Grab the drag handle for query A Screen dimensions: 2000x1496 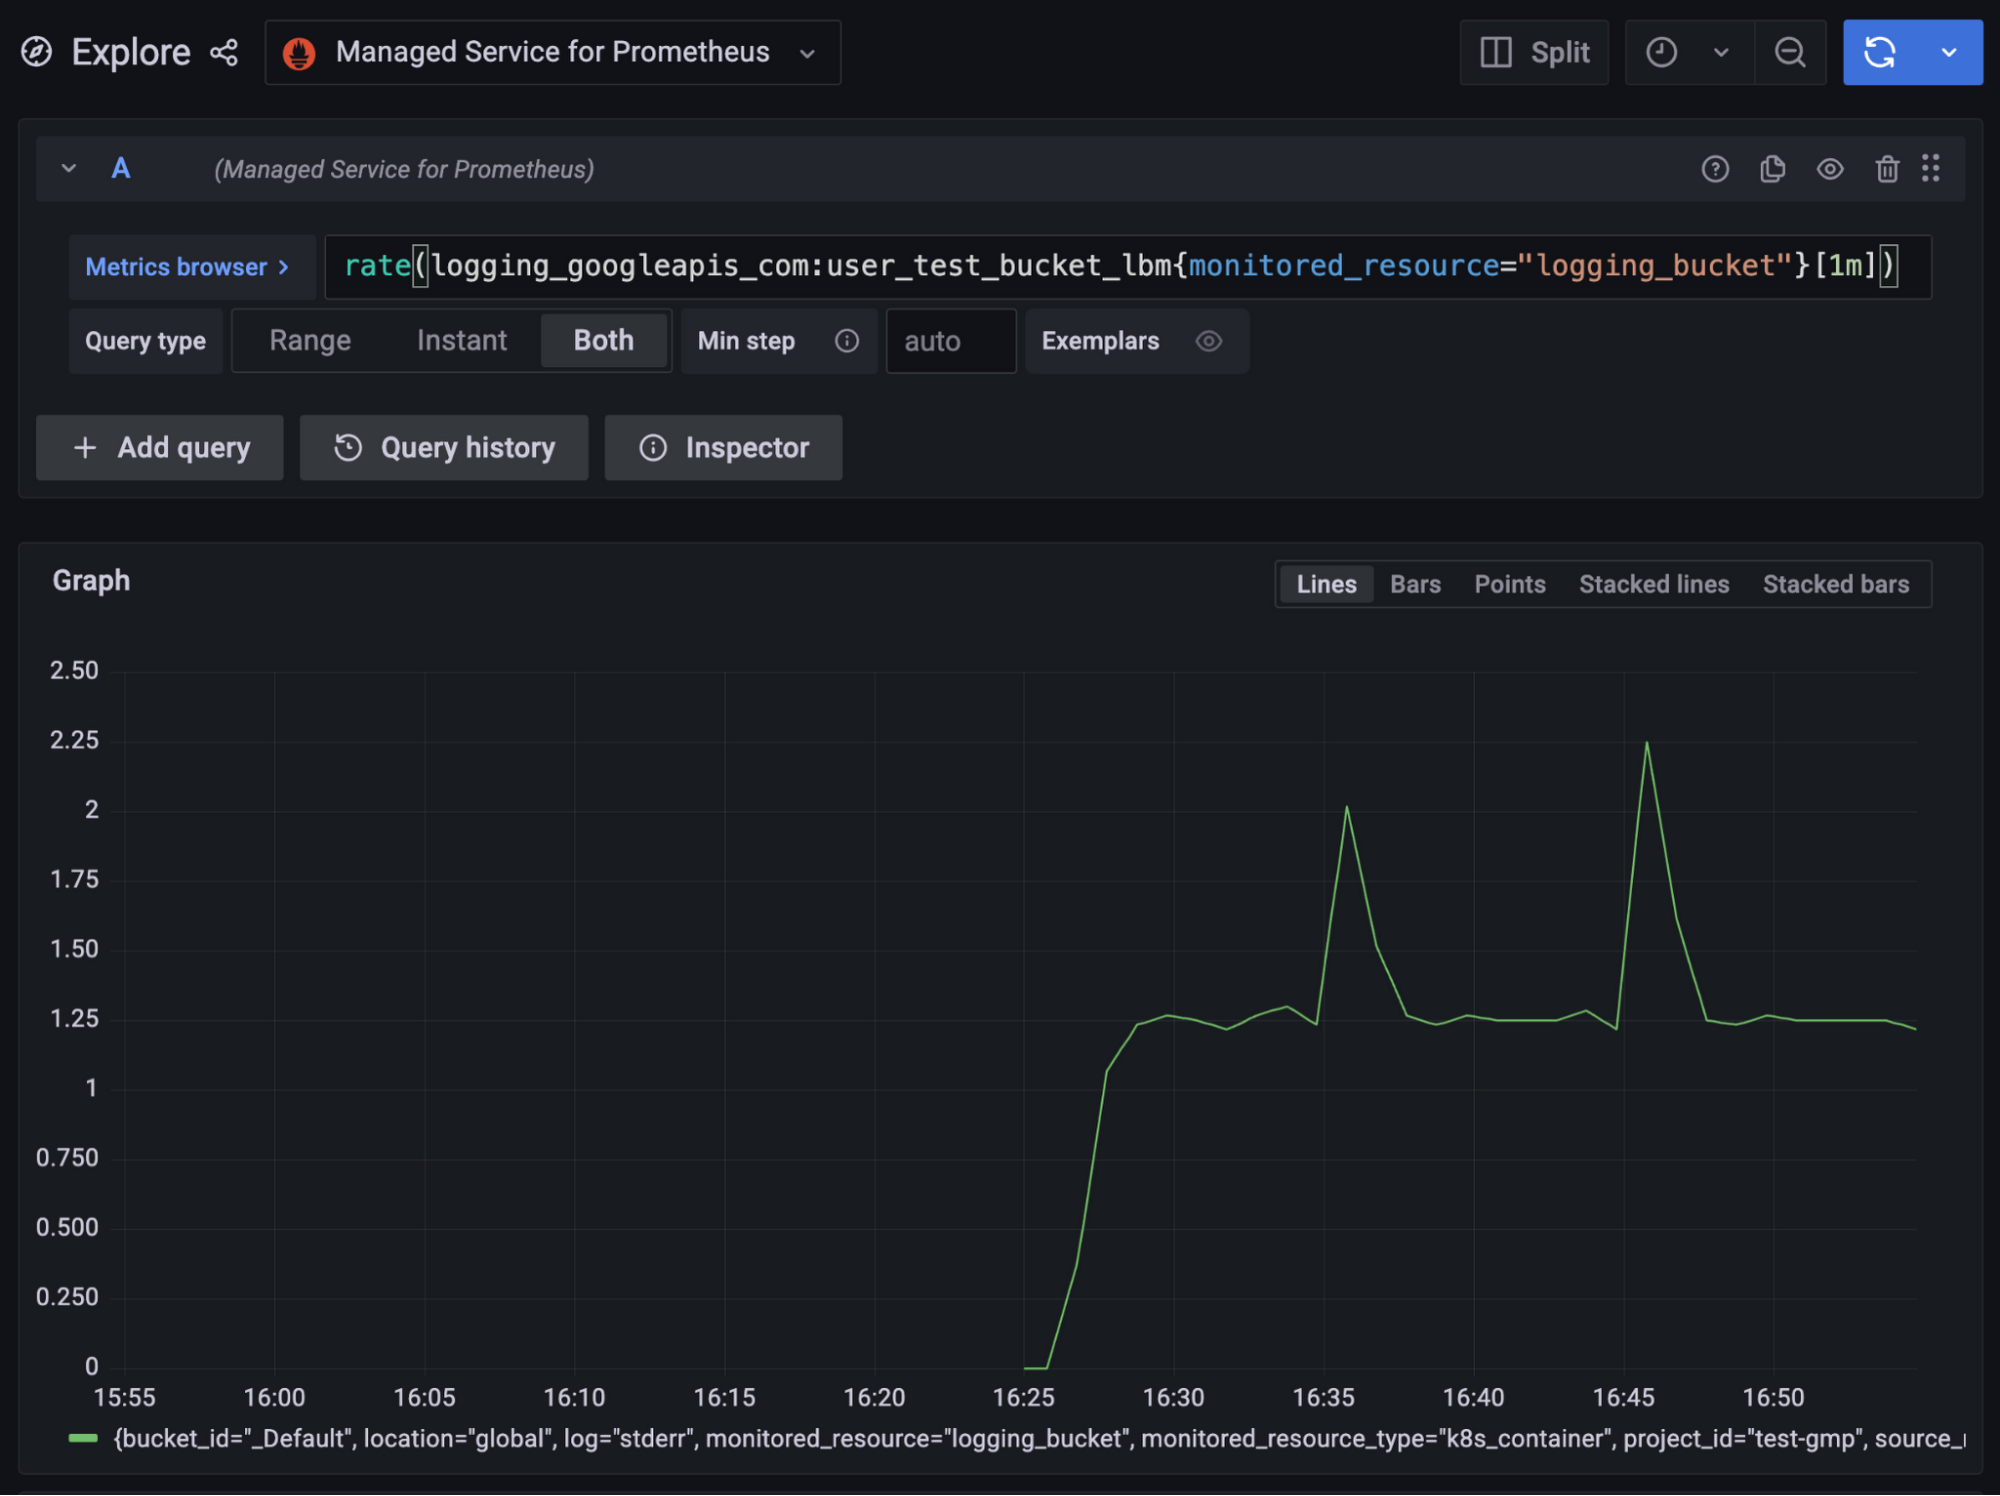tap(1931, 168)
